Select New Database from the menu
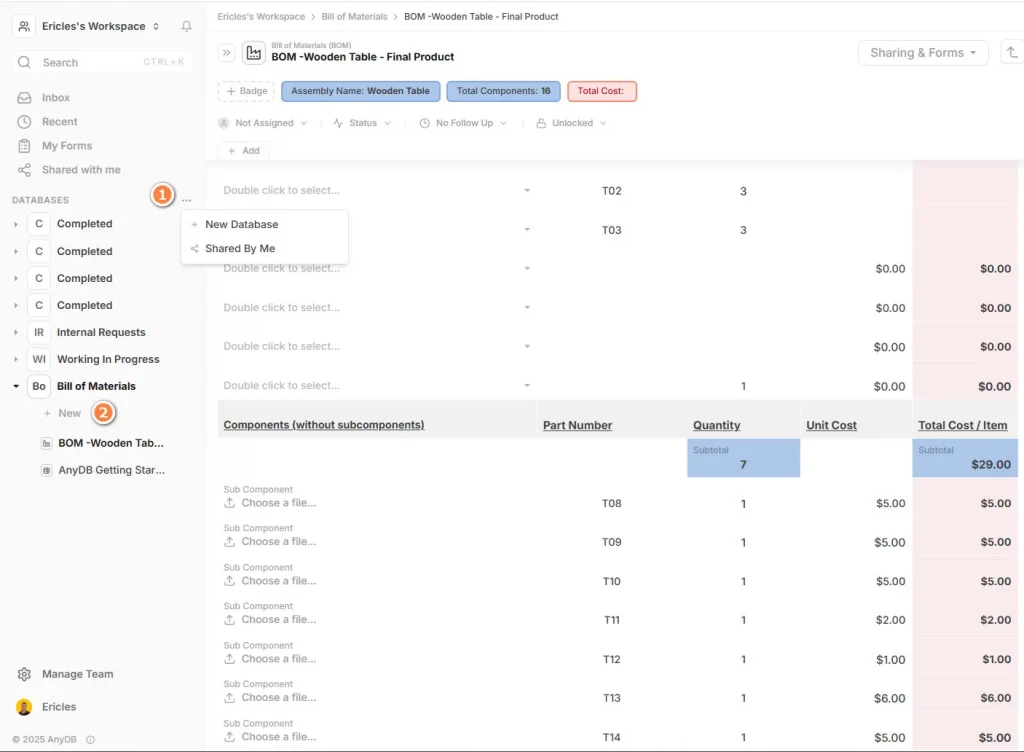 pos(241,225)
